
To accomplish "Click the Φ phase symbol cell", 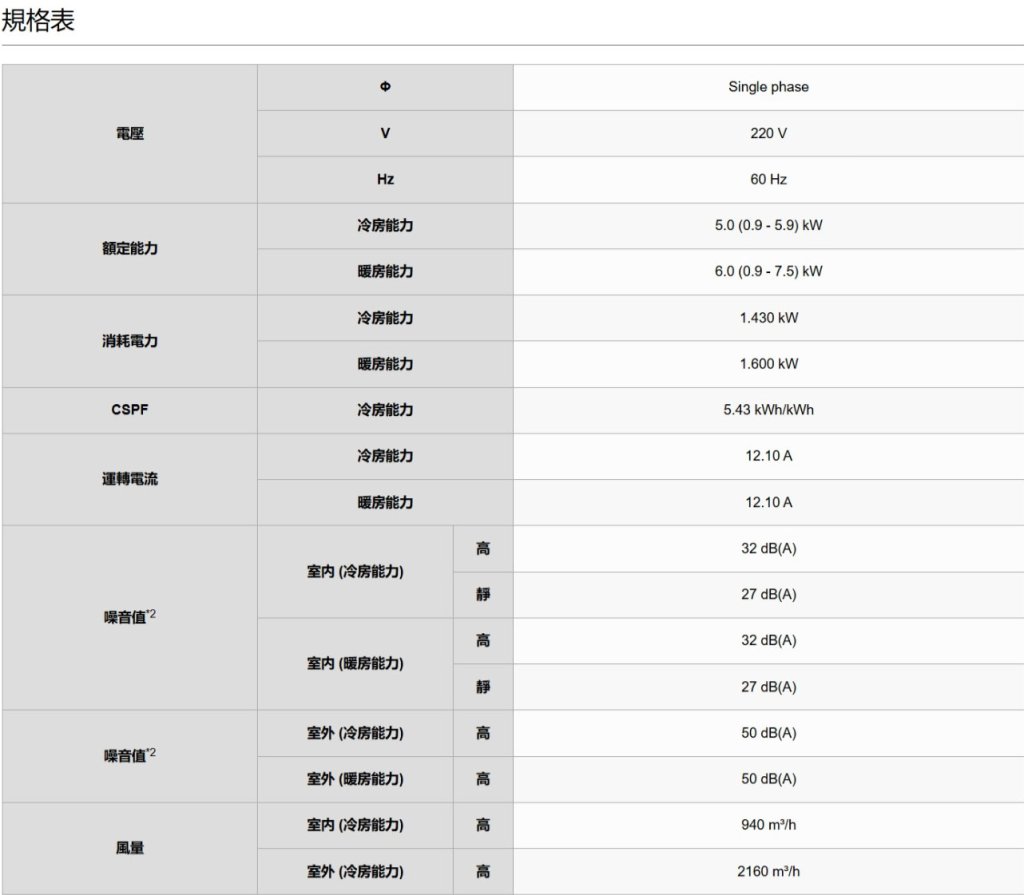I will tap(385, 87).
